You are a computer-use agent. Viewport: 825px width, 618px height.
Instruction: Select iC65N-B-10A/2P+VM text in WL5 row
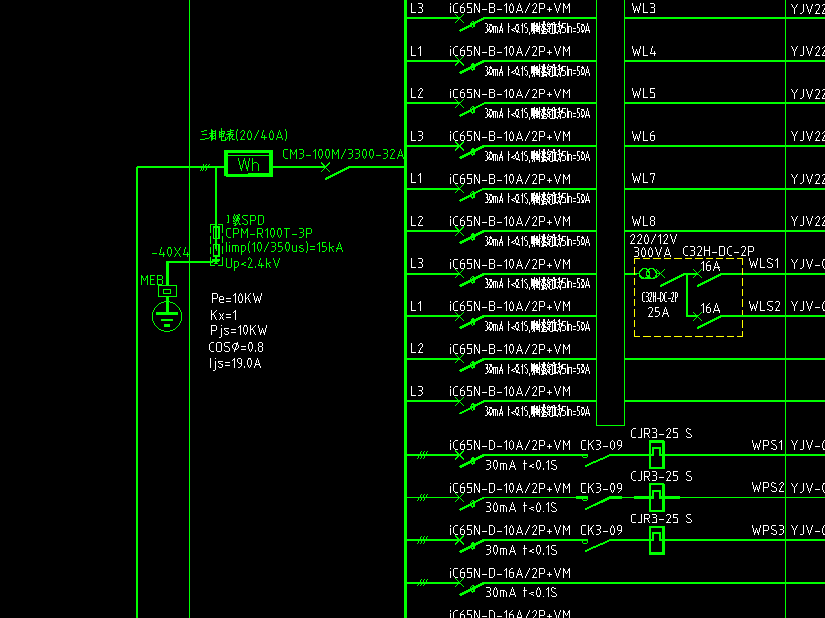click(510, 94)
